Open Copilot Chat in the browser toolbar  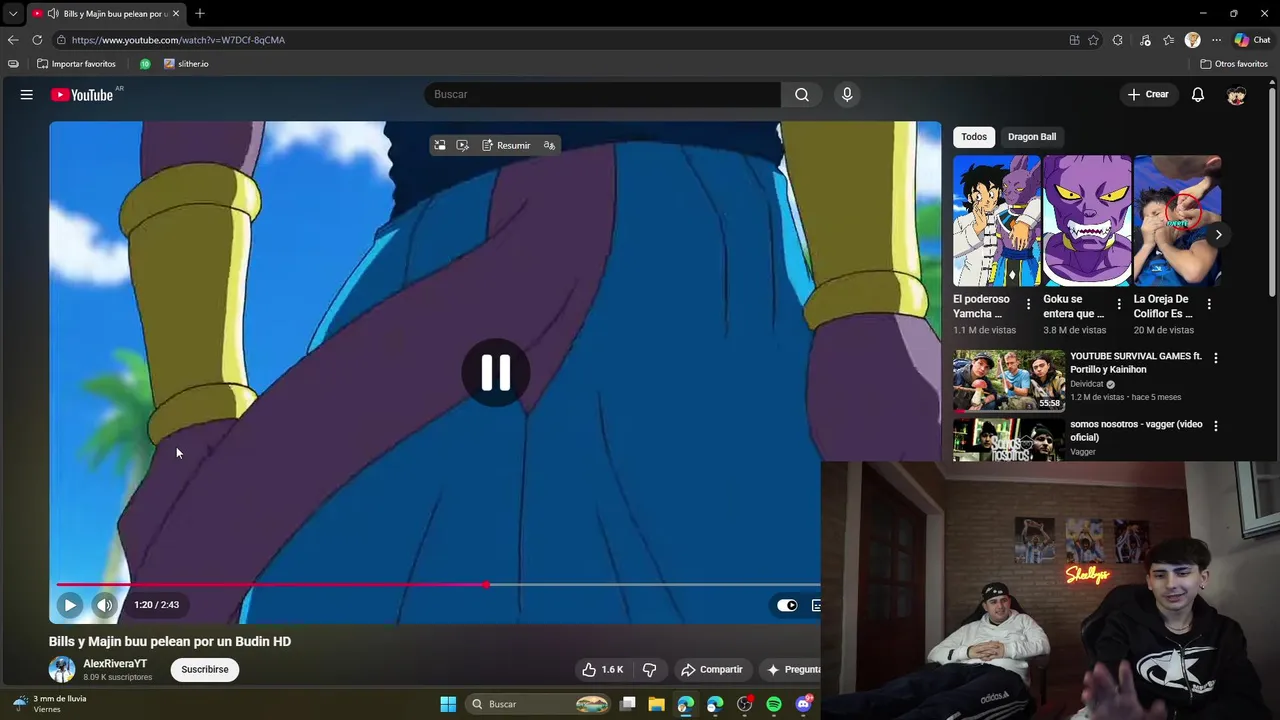(x=1253, y=40)
